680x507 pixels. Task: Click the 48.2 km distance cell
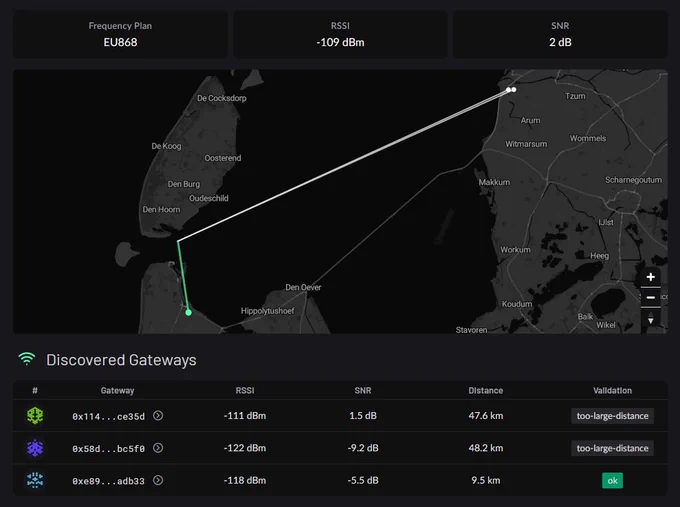[x=486, y=448]
